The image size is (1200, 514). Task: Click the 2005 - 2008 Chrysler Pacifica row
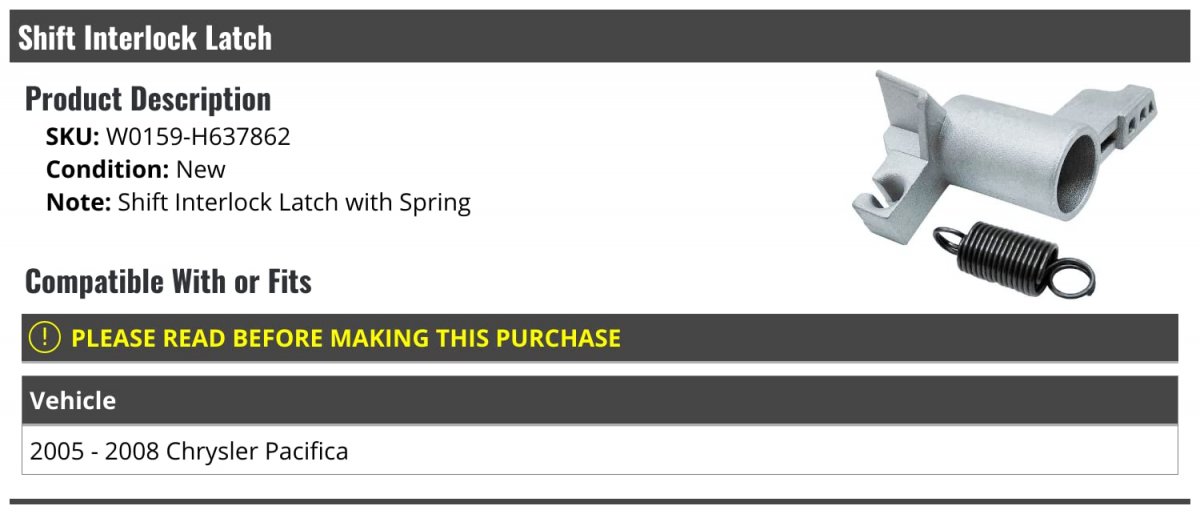600,450
